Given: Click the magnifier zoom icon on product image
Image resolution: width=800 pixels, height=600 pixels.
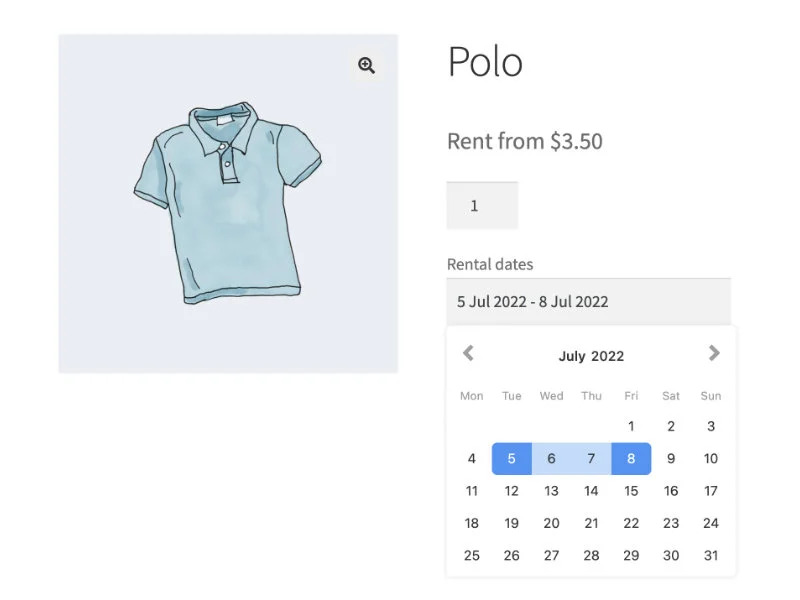Looking at the screenshot, I should (x=367, y=66).
